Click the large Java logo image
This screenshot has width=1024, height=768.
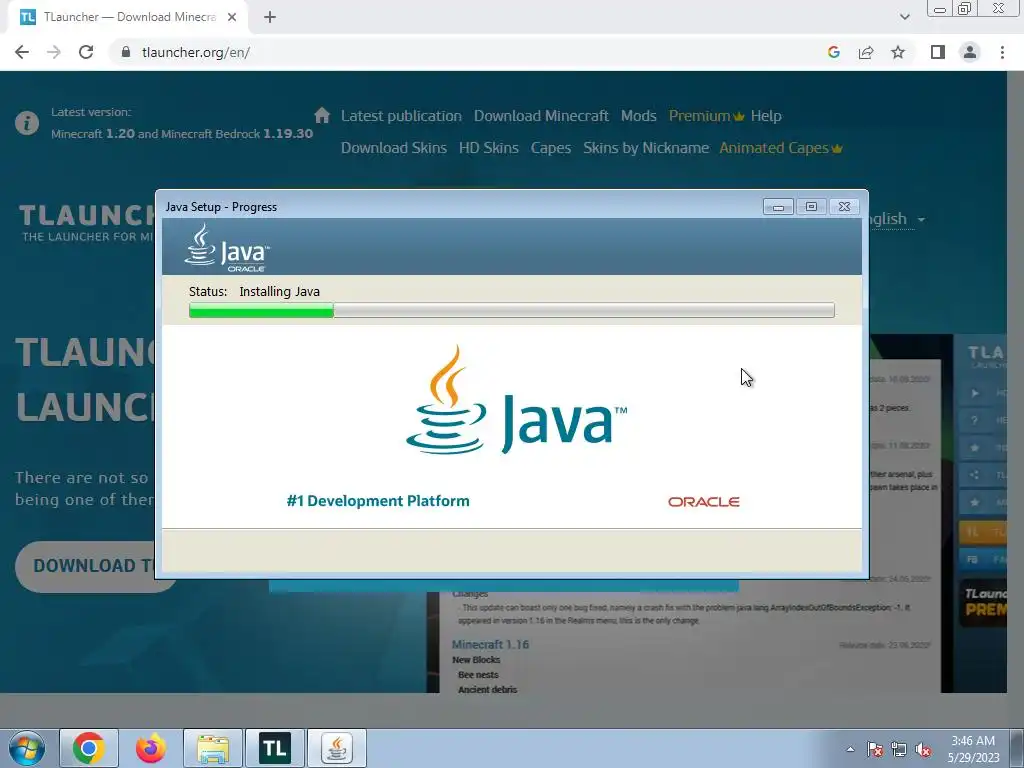point(516,400)
